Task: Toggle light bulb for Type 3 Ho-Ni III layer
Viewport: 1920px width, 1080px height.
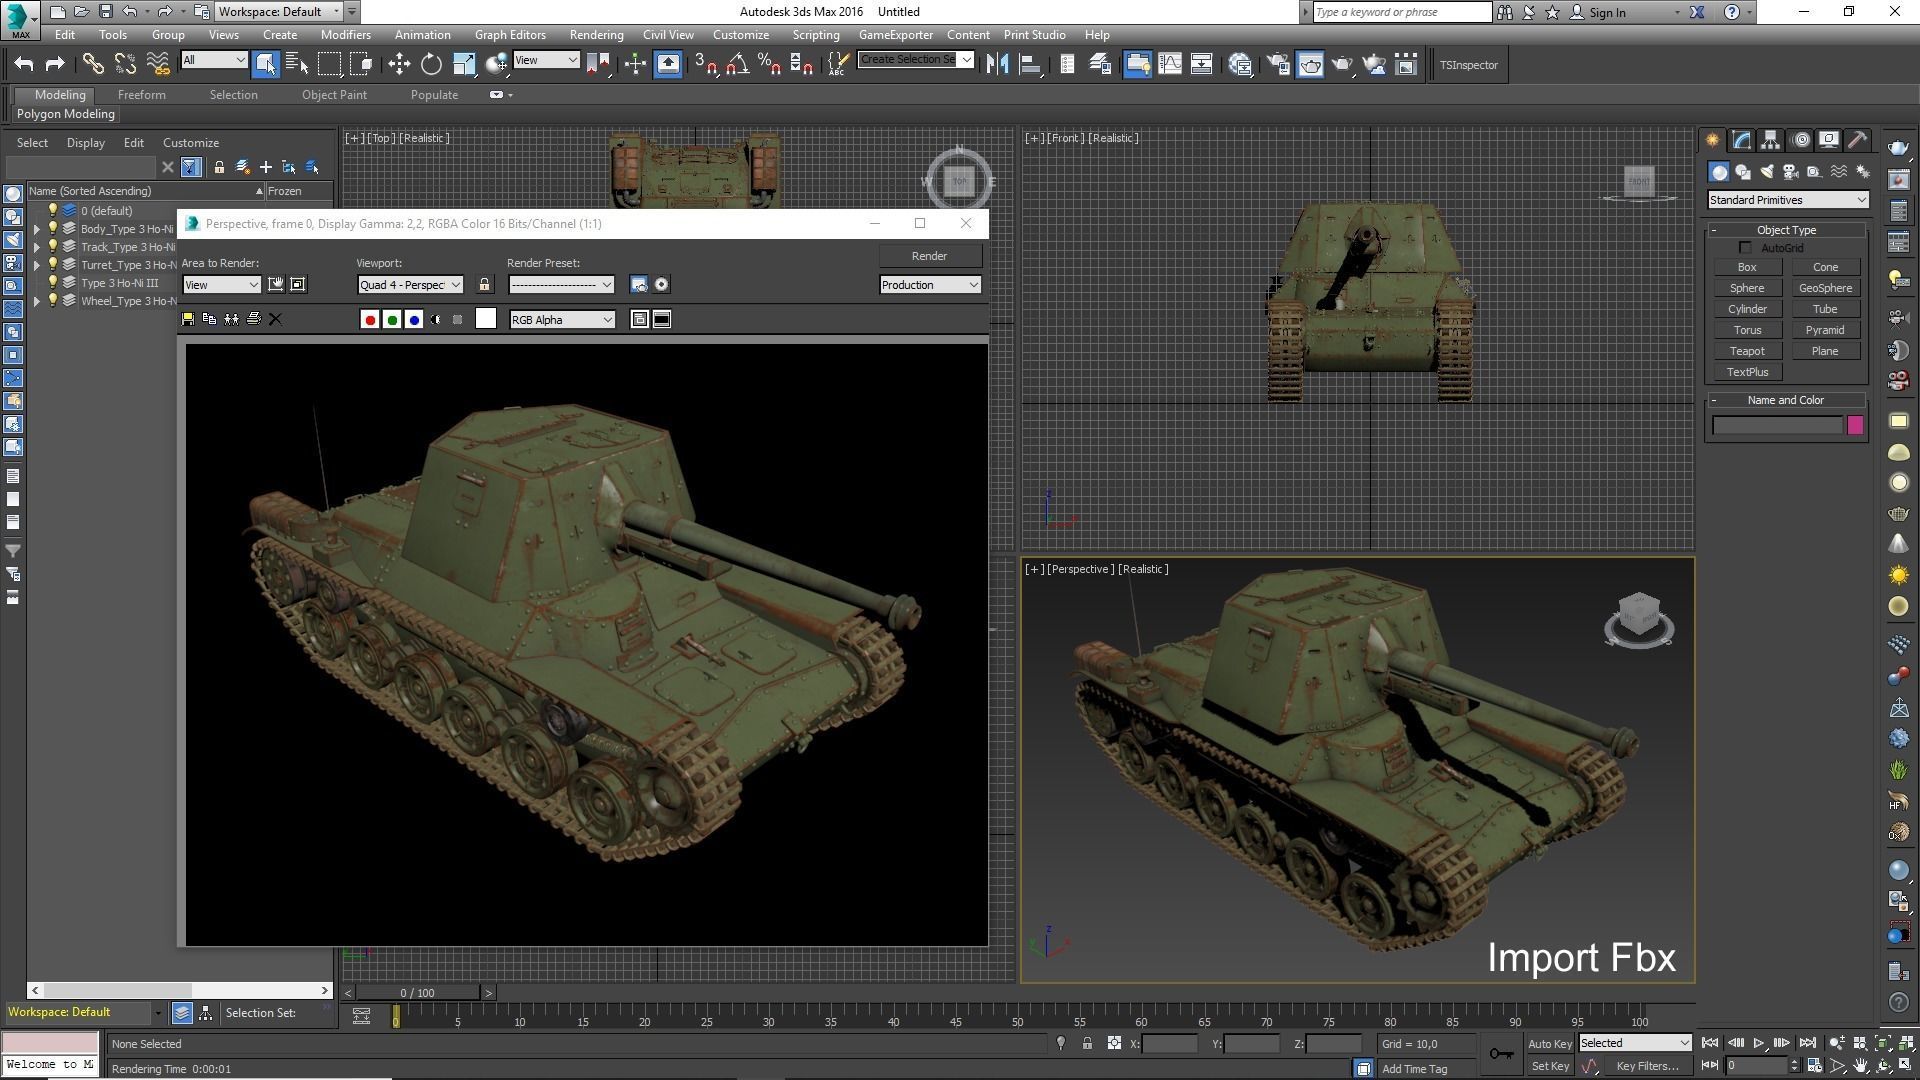Action: 53,283
